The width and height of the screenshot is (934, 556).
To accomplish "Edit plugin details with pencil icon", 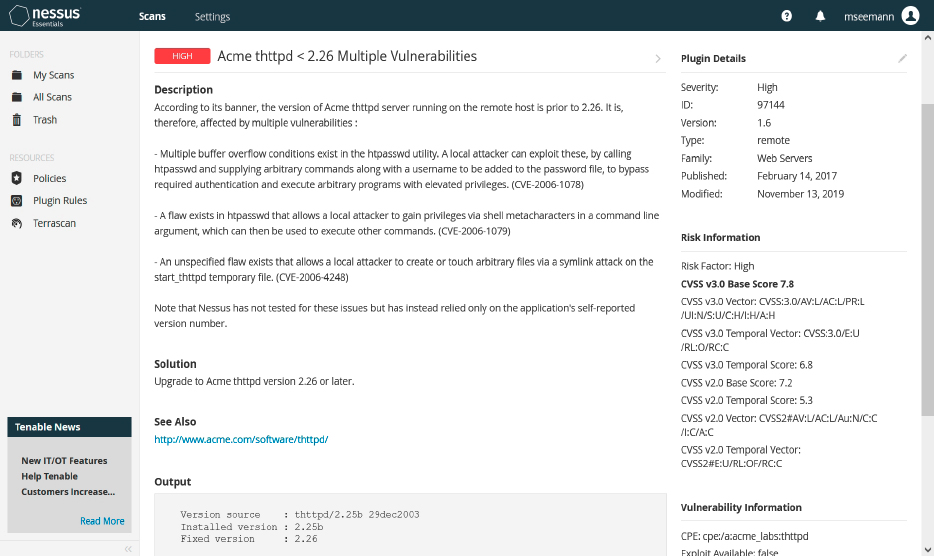I will pyautogui.click(x=902, y=58).
